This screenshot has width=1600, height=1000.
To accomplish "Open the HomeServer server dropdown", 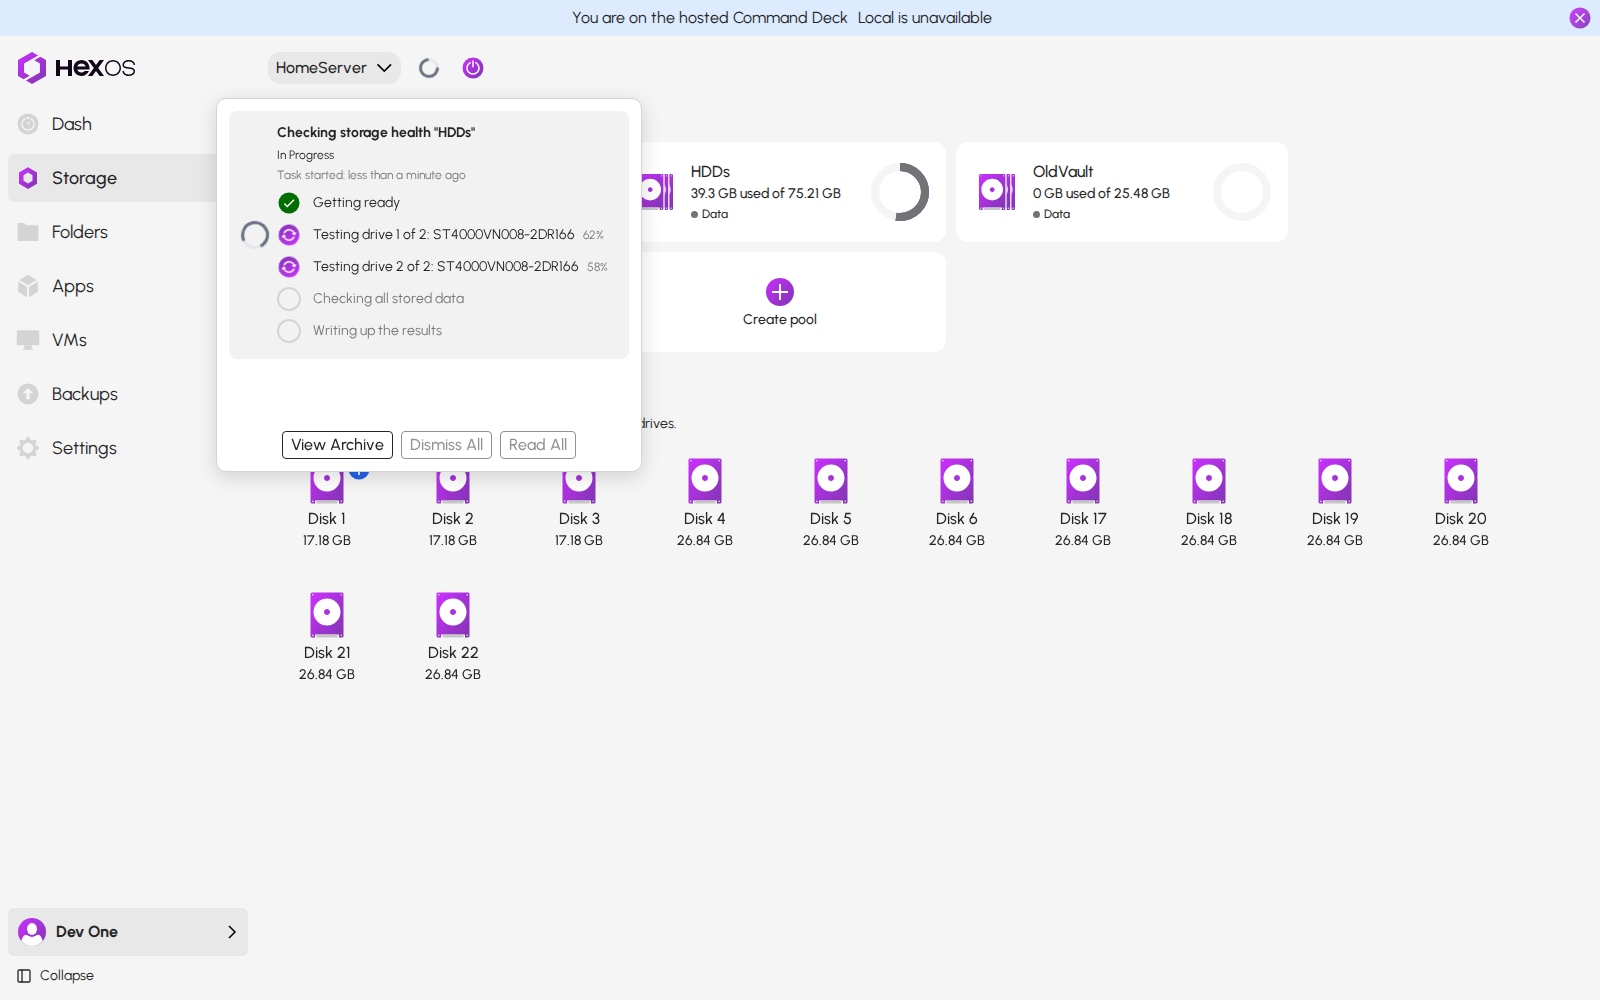I will 334,68.
